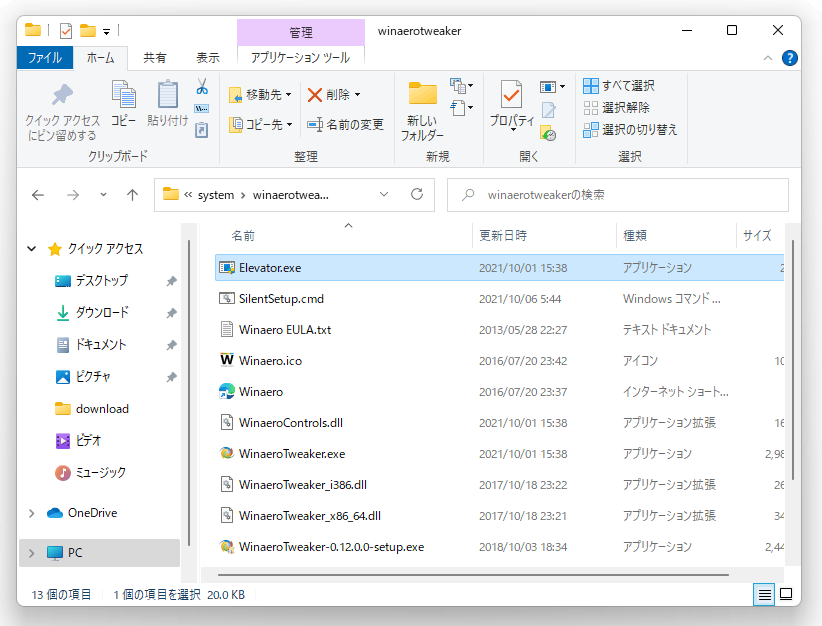Expand the PC tree node
The height and width of the screenshot is (626, 822).
[x=31, y=553]
